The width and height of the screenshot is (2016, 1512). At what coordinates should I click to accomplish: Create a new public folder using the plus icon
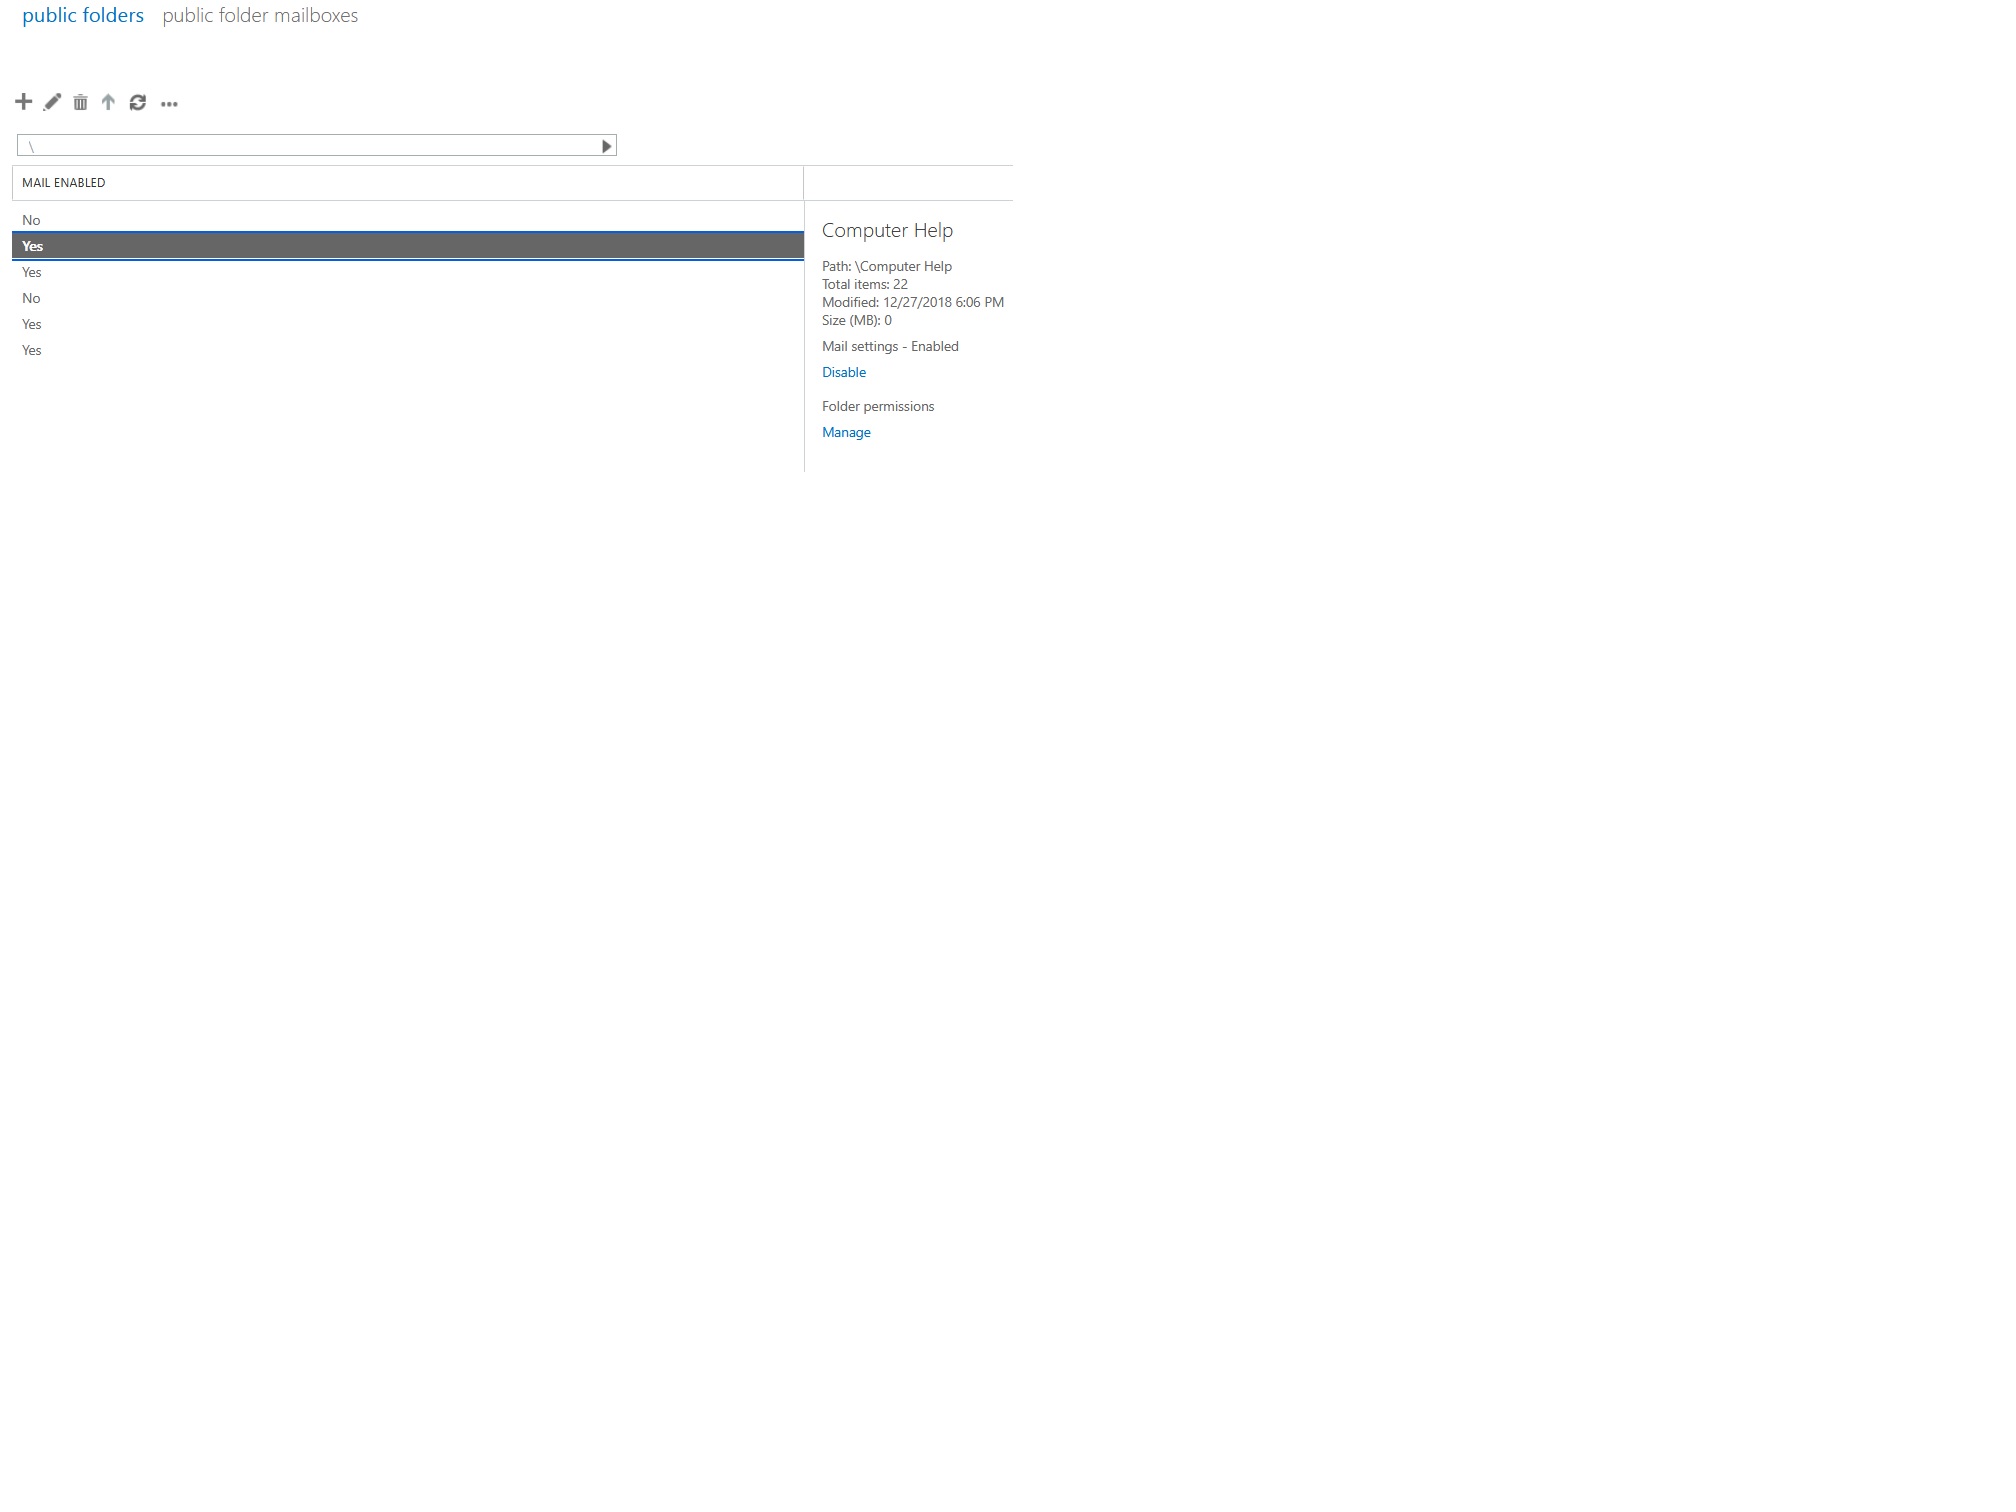tap(22, 102)
